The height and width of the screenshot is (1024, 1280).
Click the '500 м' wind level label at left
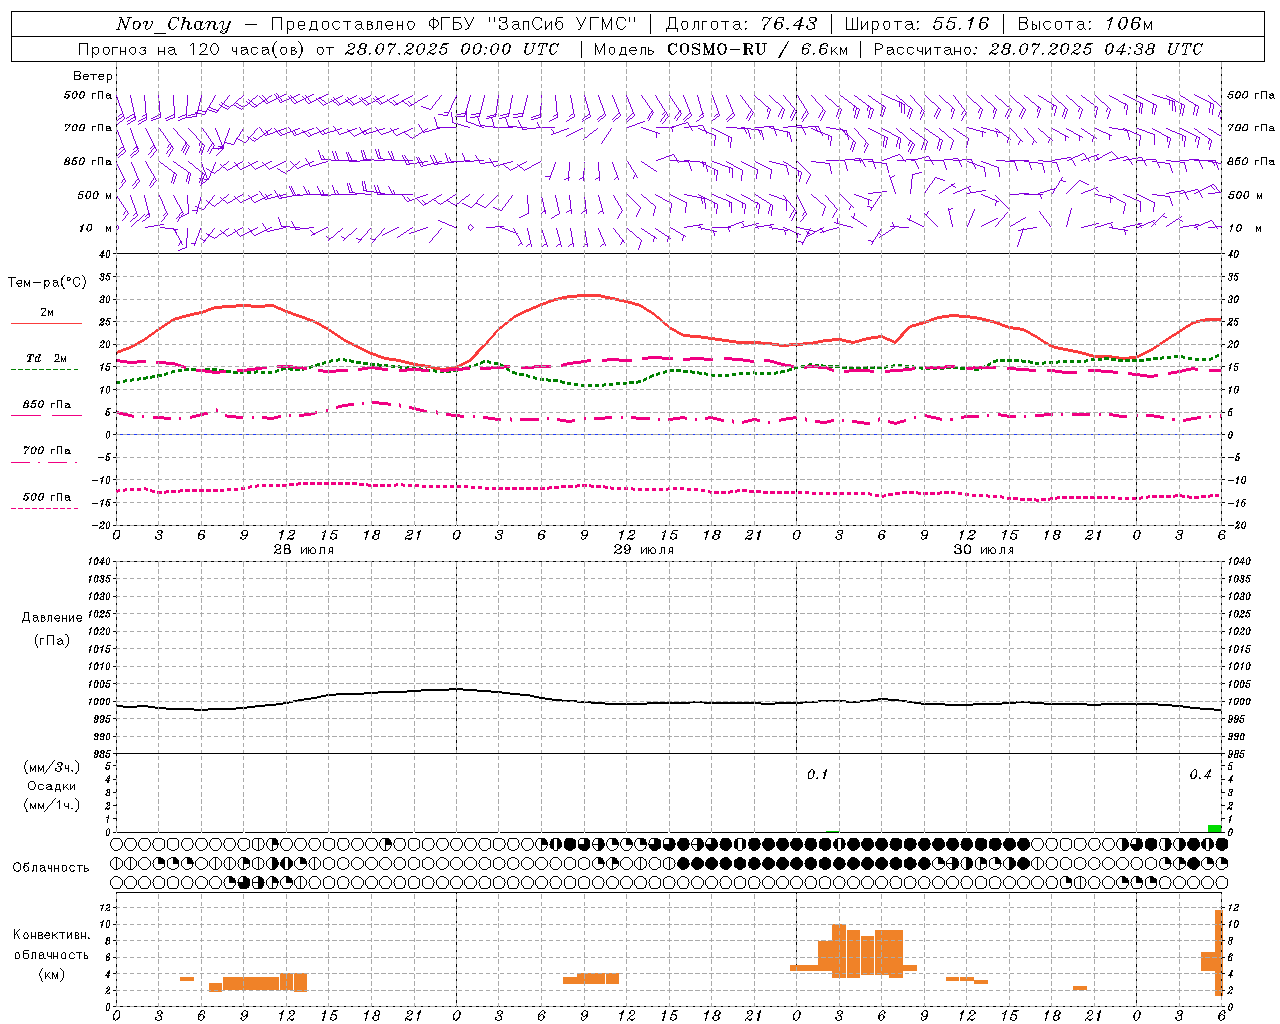pyautogui.click(x=96, y=195)
